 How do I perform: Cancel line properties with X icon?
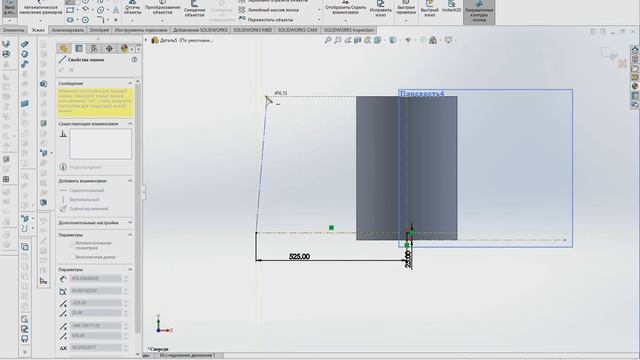71,70
